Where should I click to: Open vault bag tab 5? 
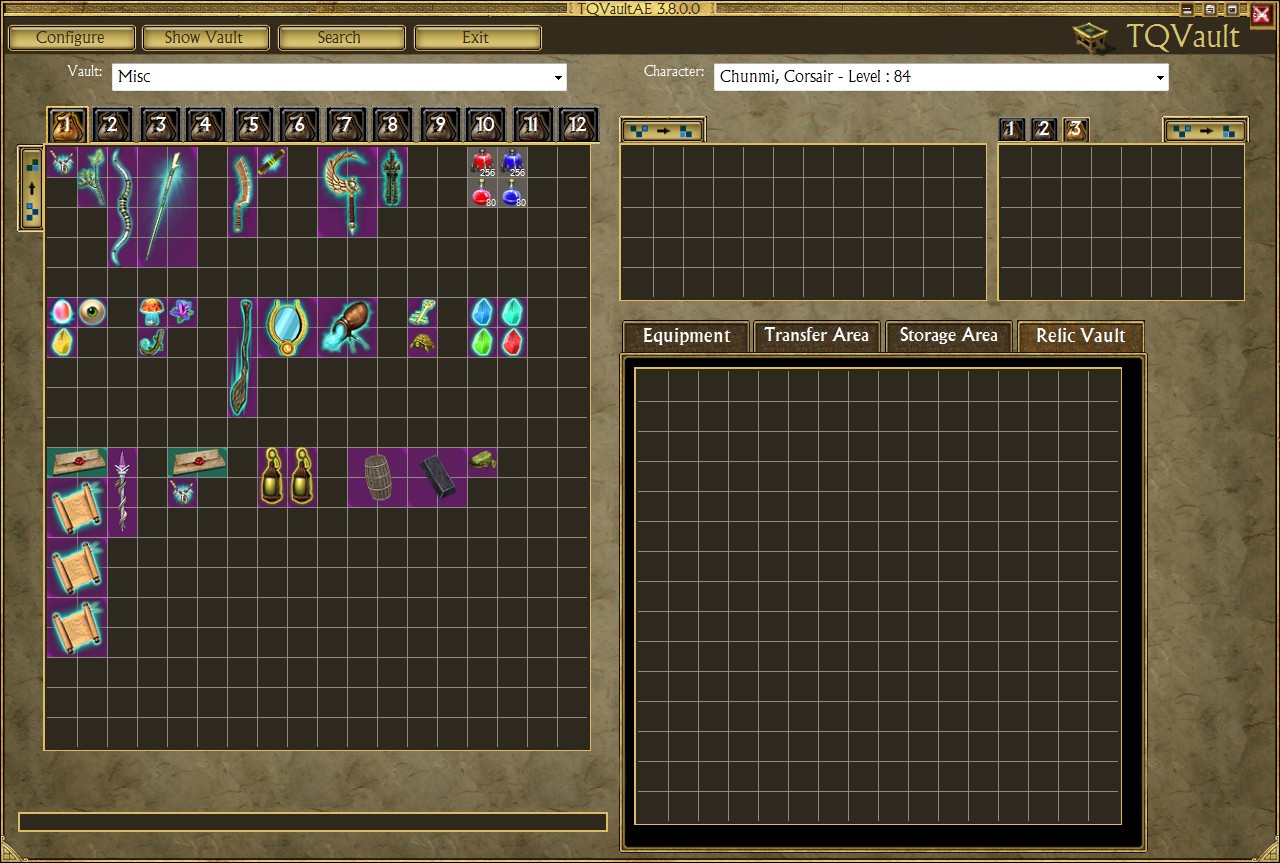point(252,125)
